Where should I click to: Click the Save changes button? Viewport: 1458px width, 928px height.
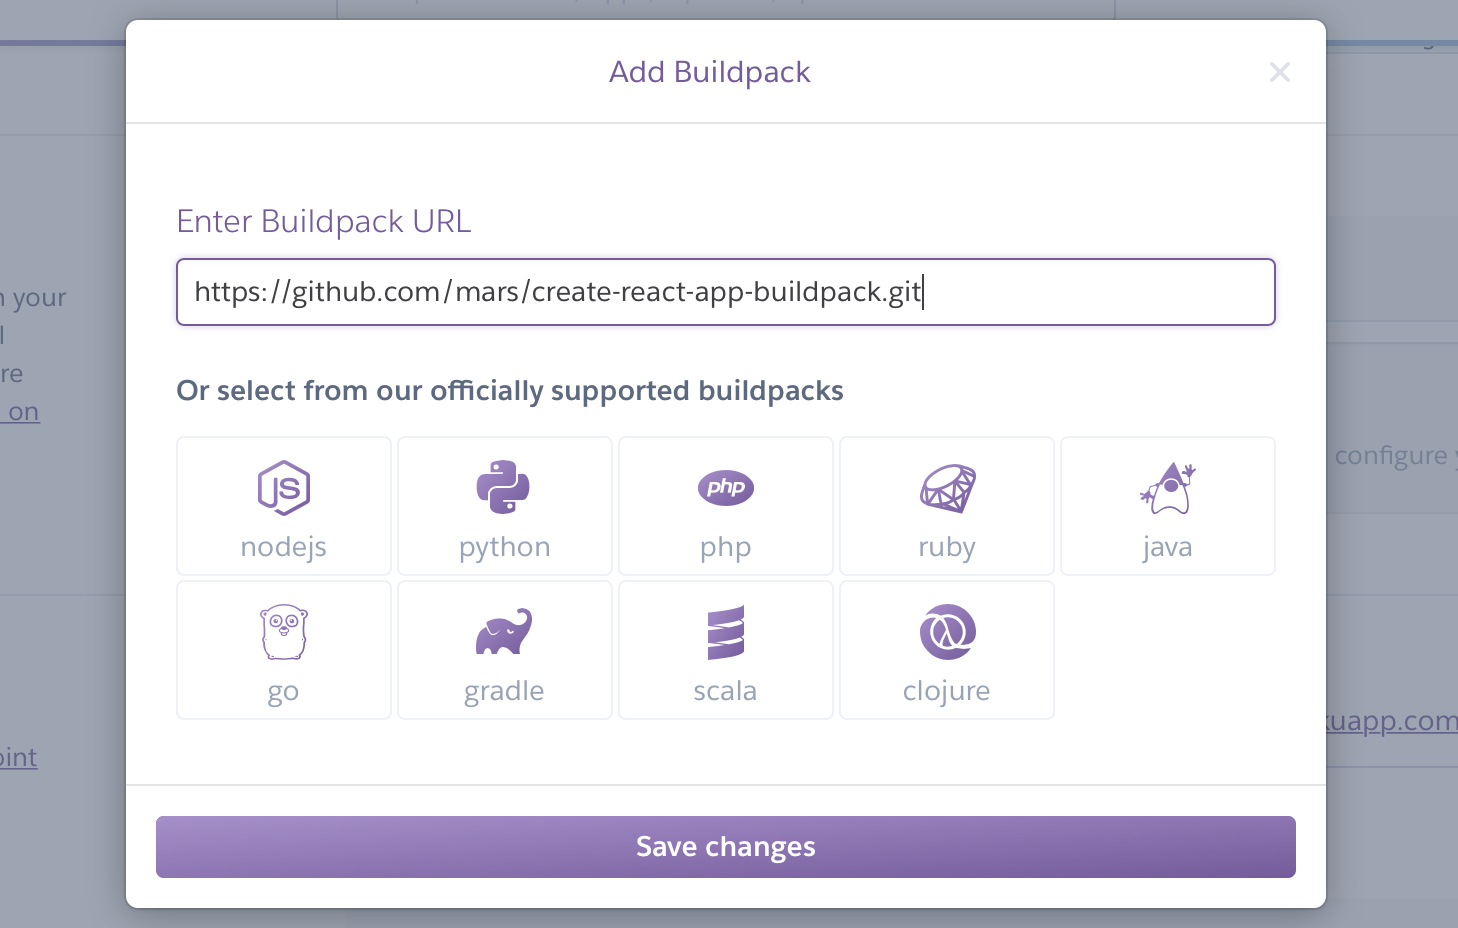point(726,847)
